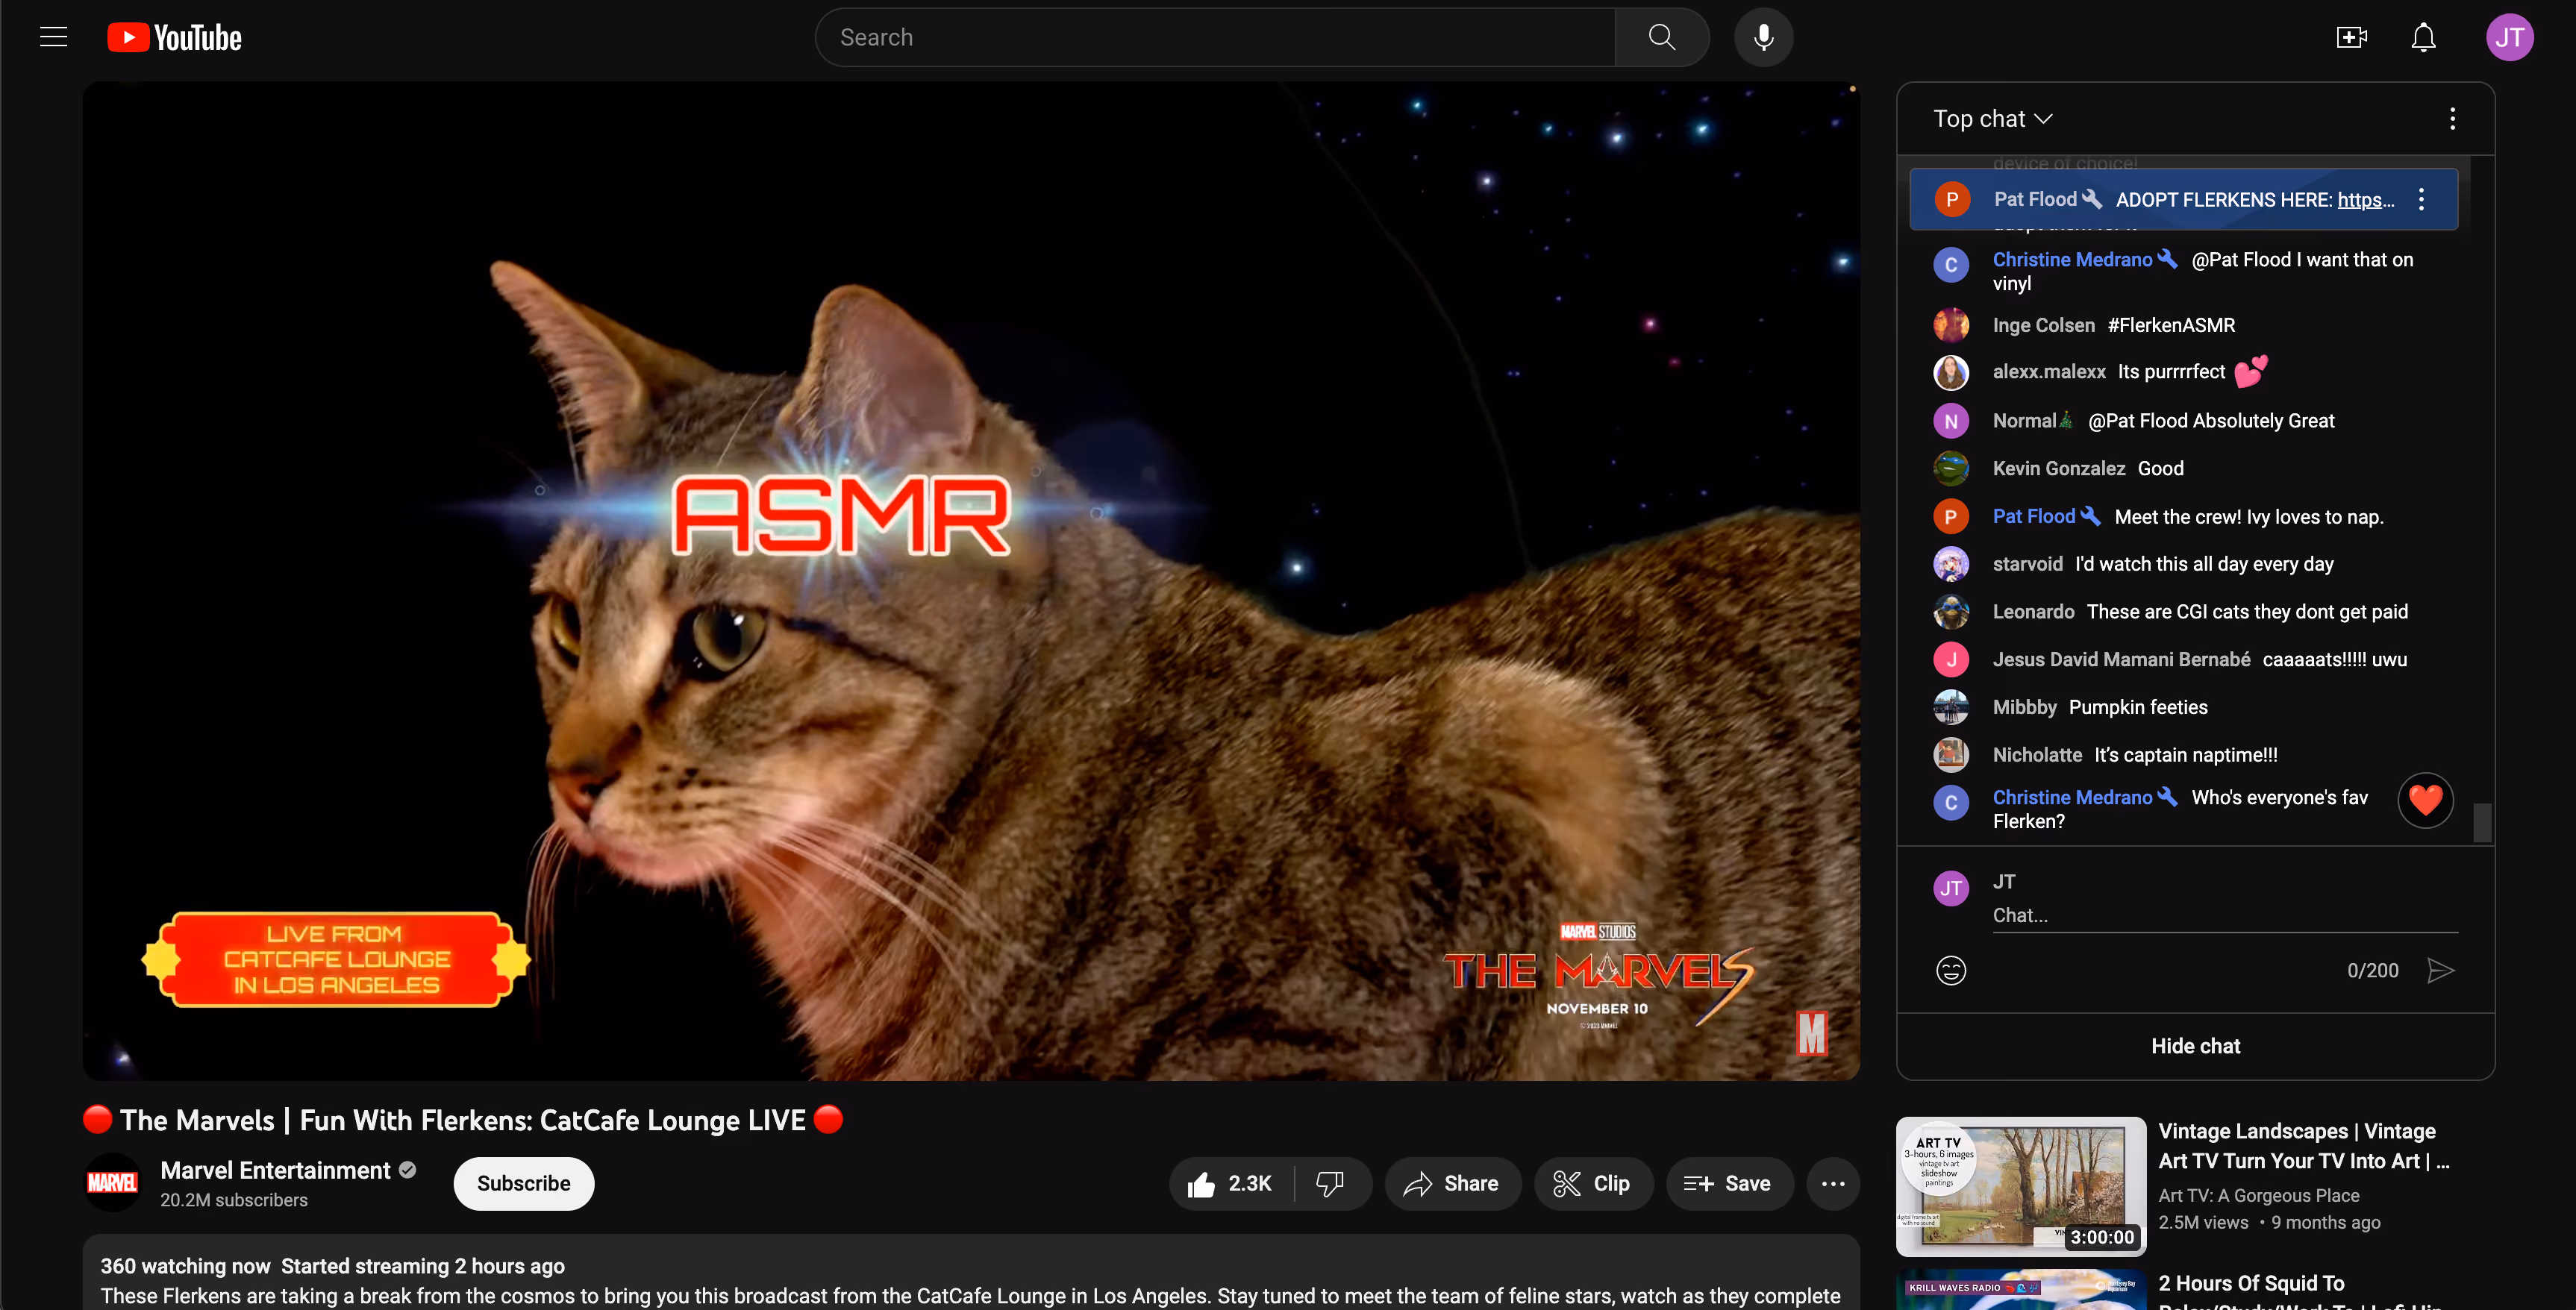Click '360 watching now' description text
The width and height of the screenshot is (2576, 1310).
click(x=185, y=1266)
